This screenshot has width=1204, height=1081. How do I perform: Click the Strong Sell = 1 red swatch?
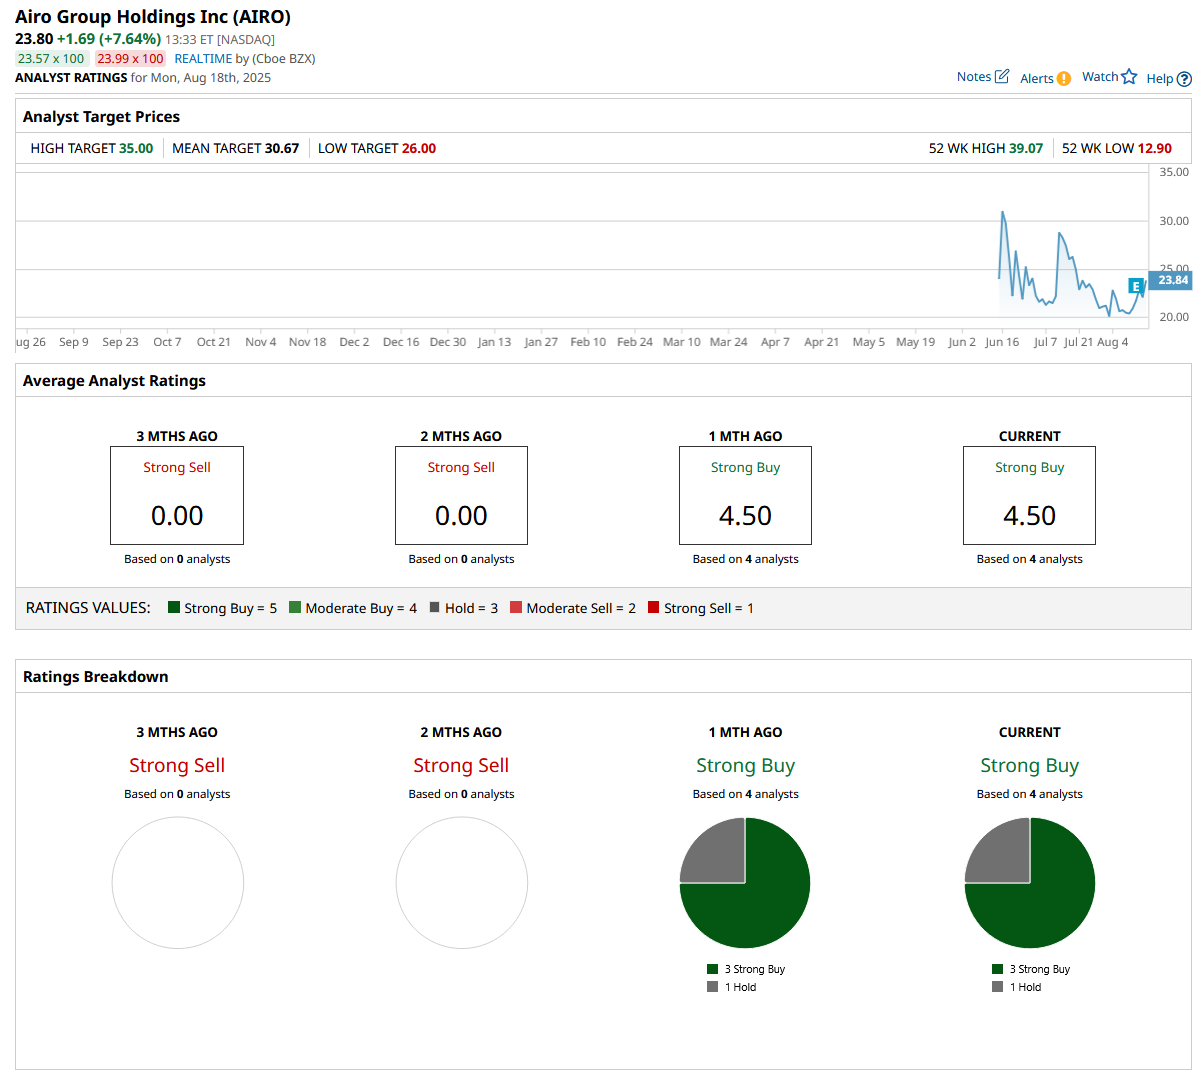[x=654, y=607]
